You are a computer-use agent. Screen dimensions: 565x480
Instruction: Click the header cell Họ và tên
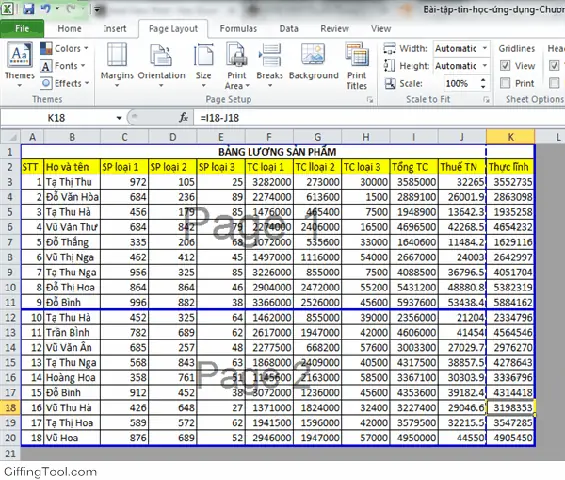72,167
